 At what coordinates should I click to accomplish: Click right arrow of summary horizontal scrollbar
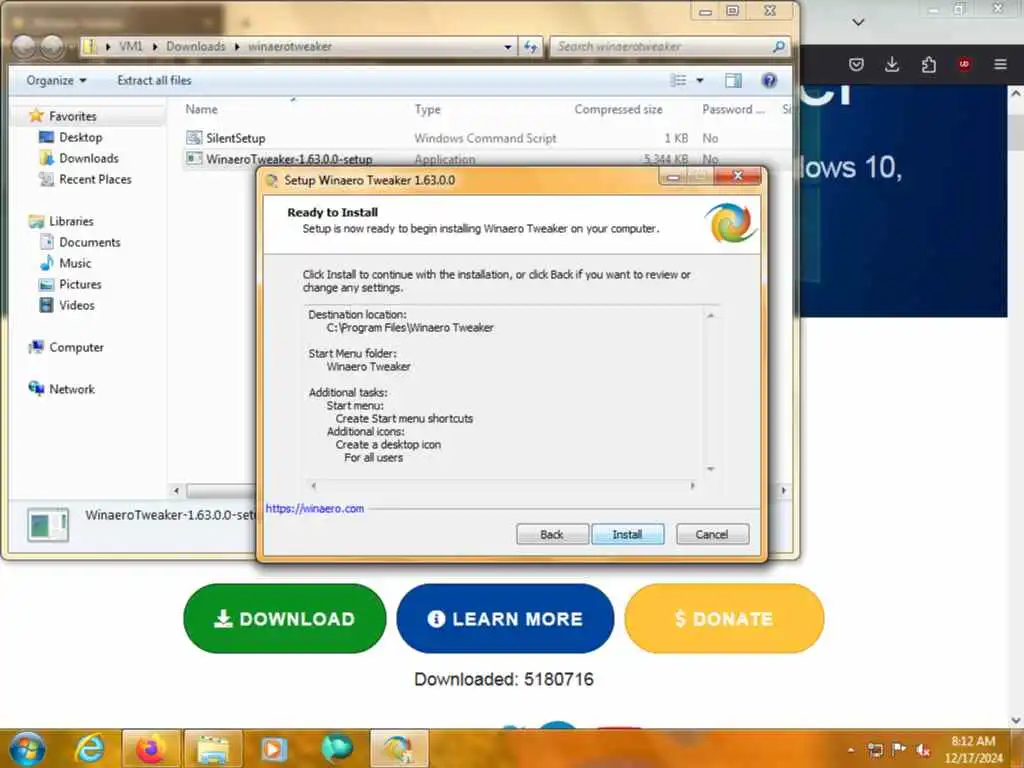(693, 486)
